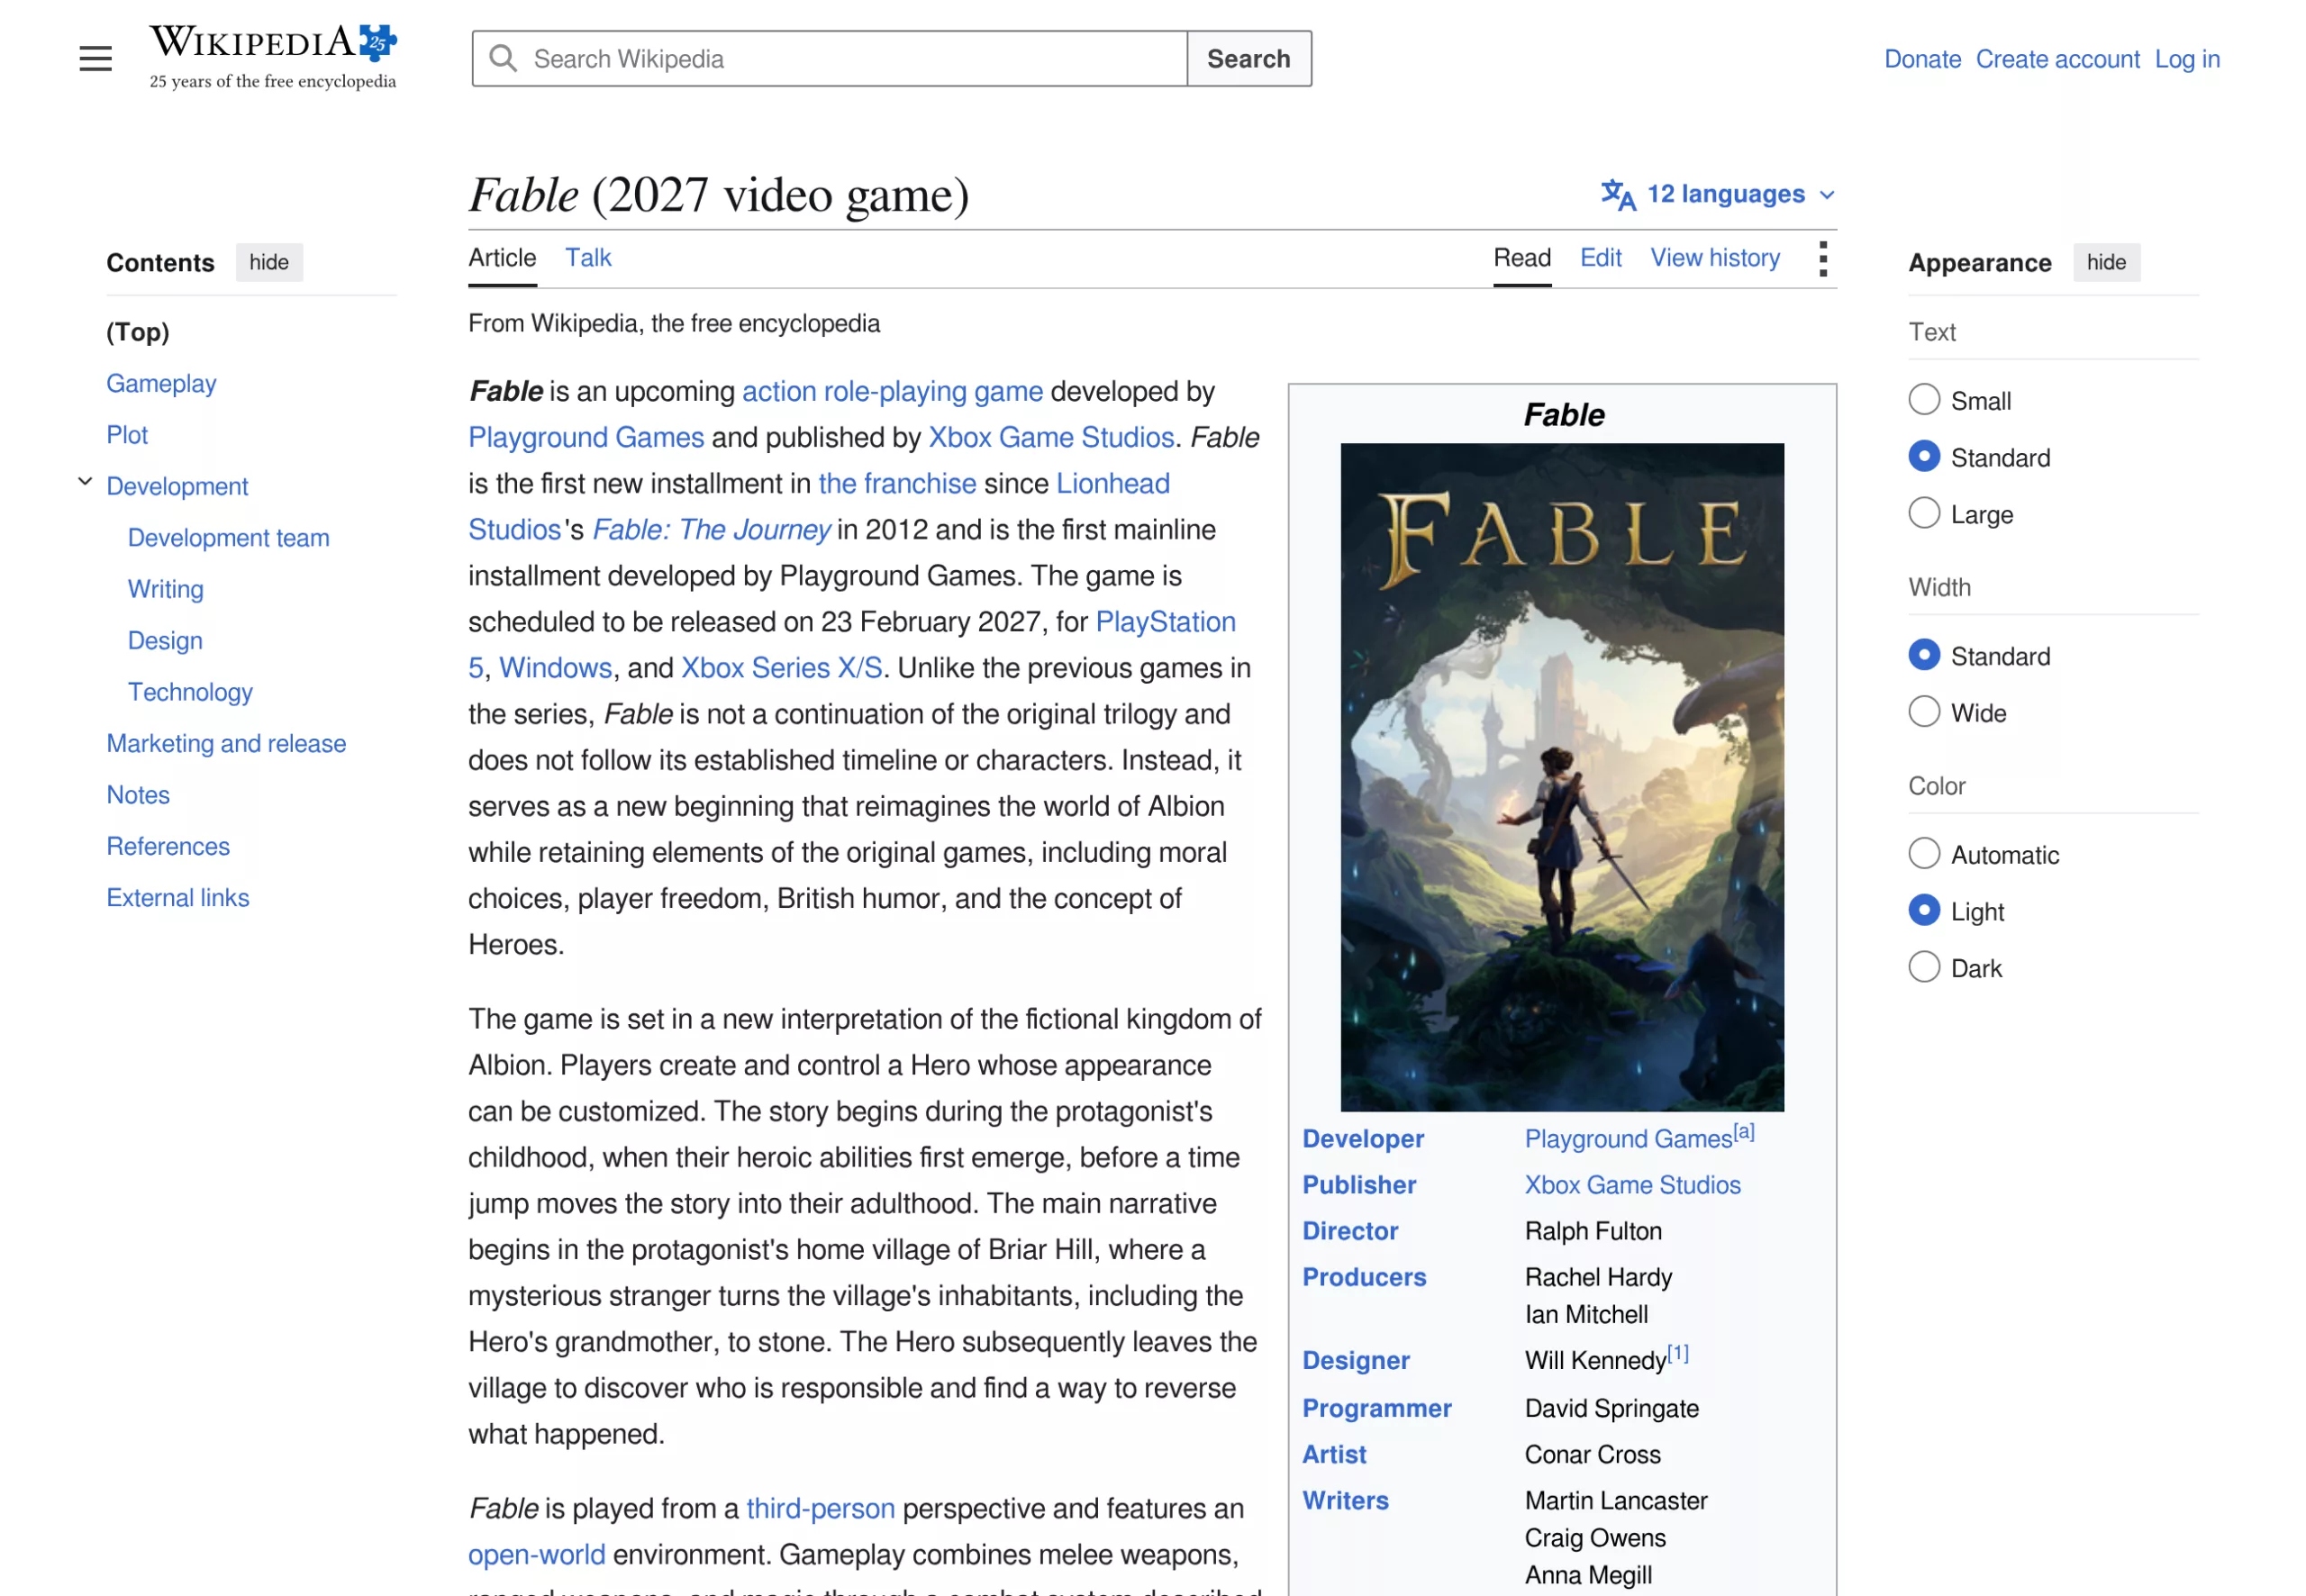The width and height of the screenshot is (2306, 1596).
Task: Open third-person link
Action: pyautogui.click(x=820, y=1508)
